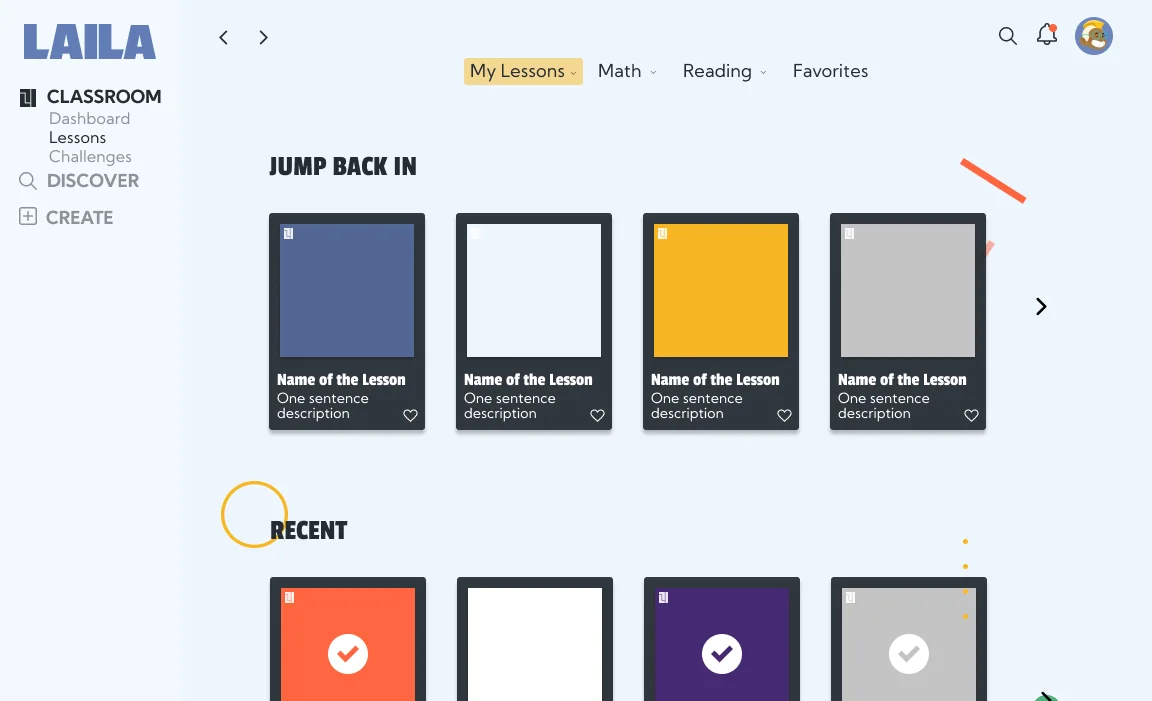
Task: Click the JUMP BACK IN heading
Action: (x=342, y=167)
